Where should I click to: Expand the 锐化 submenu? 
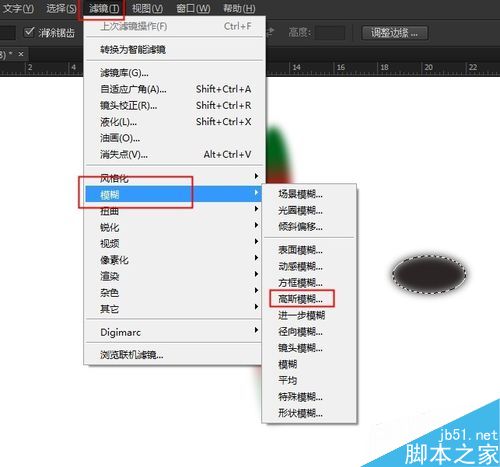tap(174, 227)
